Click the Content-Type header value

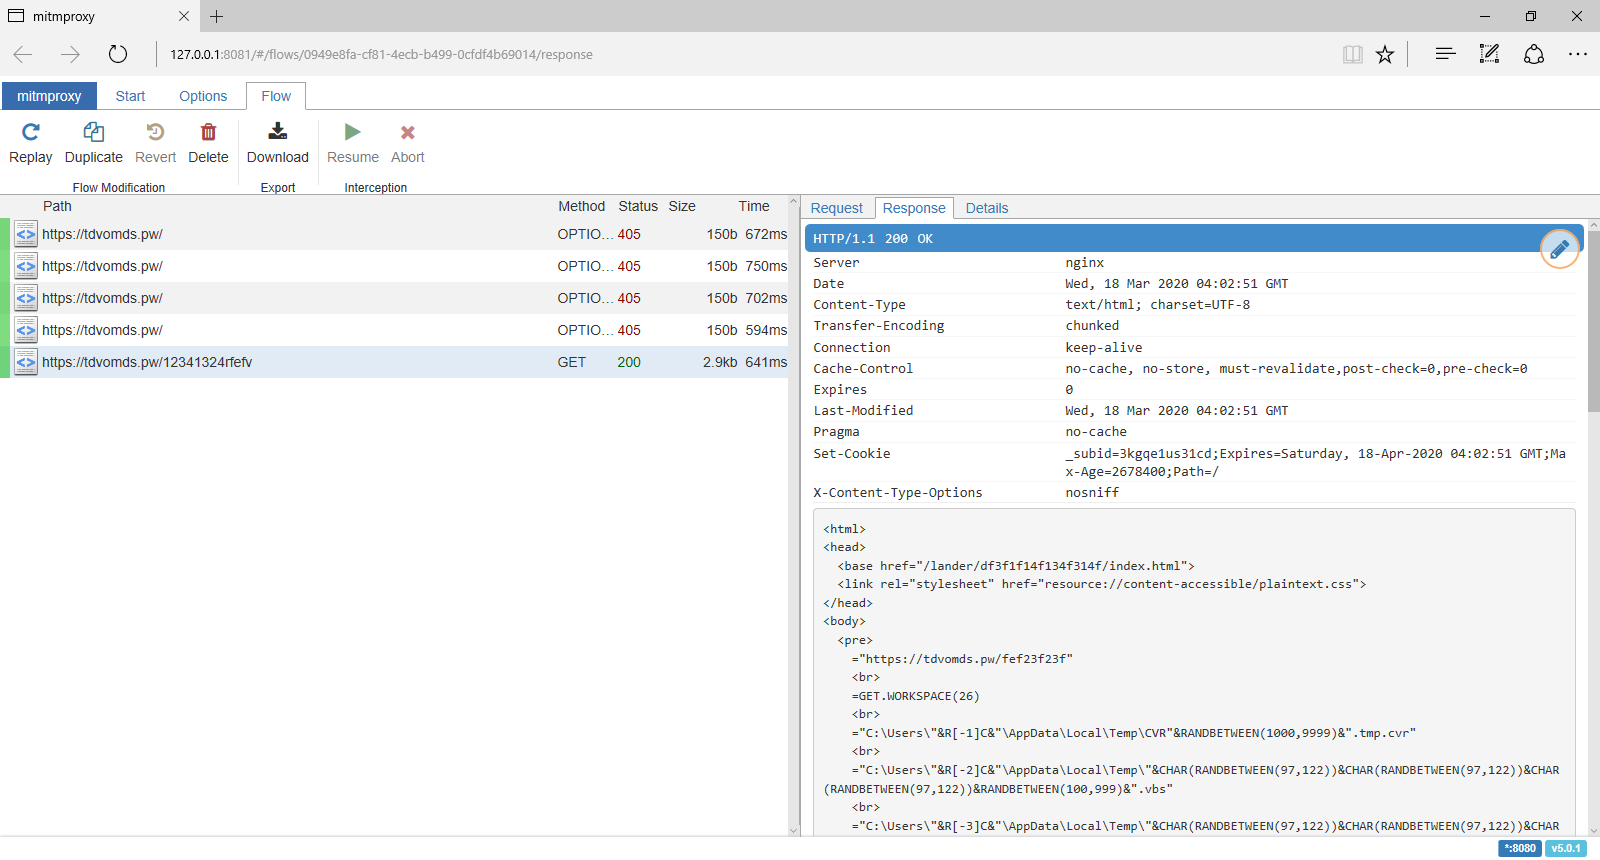point(1157,305)
